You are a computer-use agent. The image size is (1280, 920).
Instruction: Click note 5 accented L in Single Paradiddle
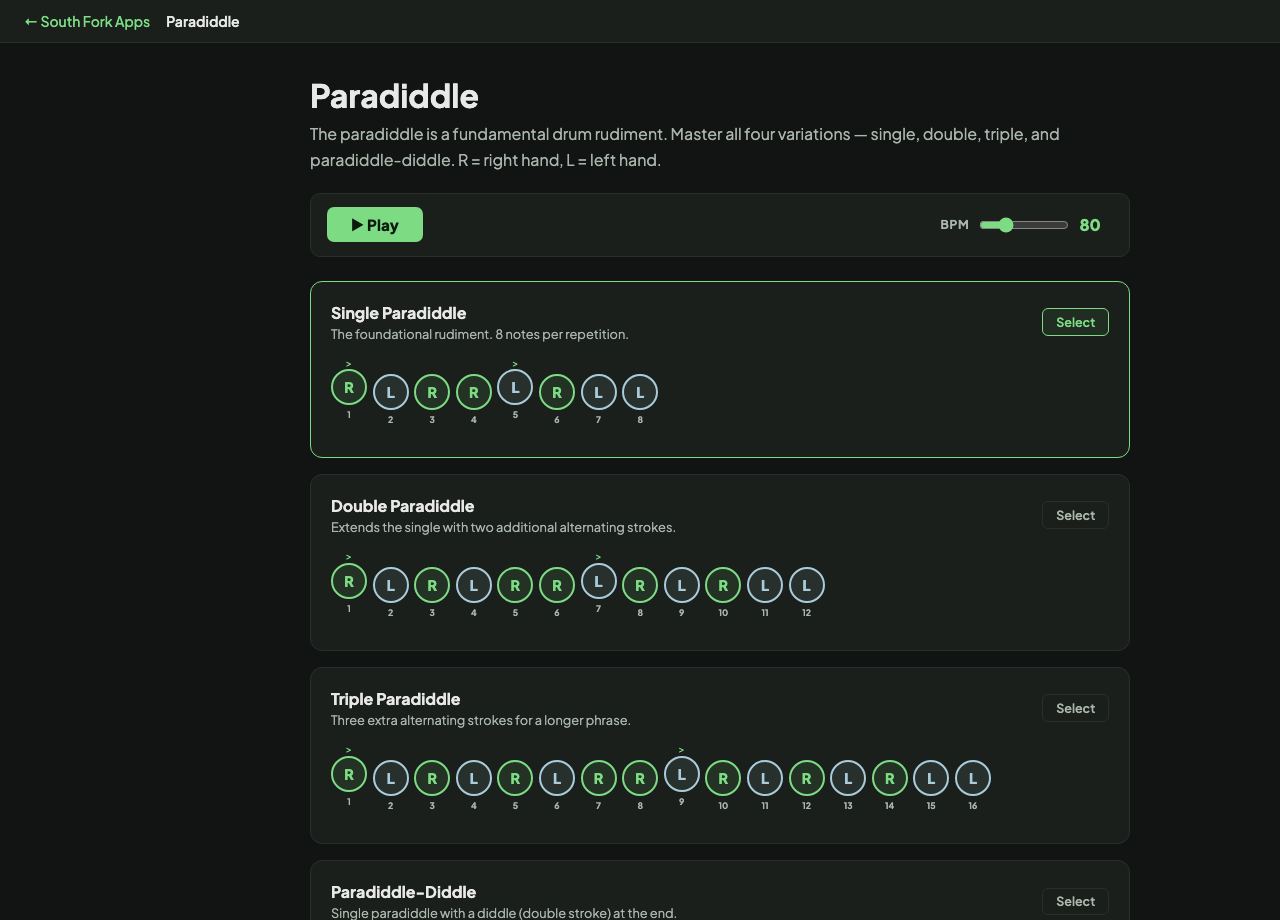(515, 387)
